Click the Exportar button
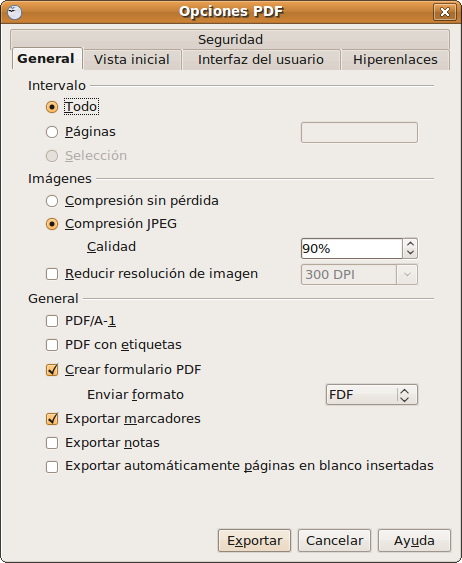 click(255, 540)
